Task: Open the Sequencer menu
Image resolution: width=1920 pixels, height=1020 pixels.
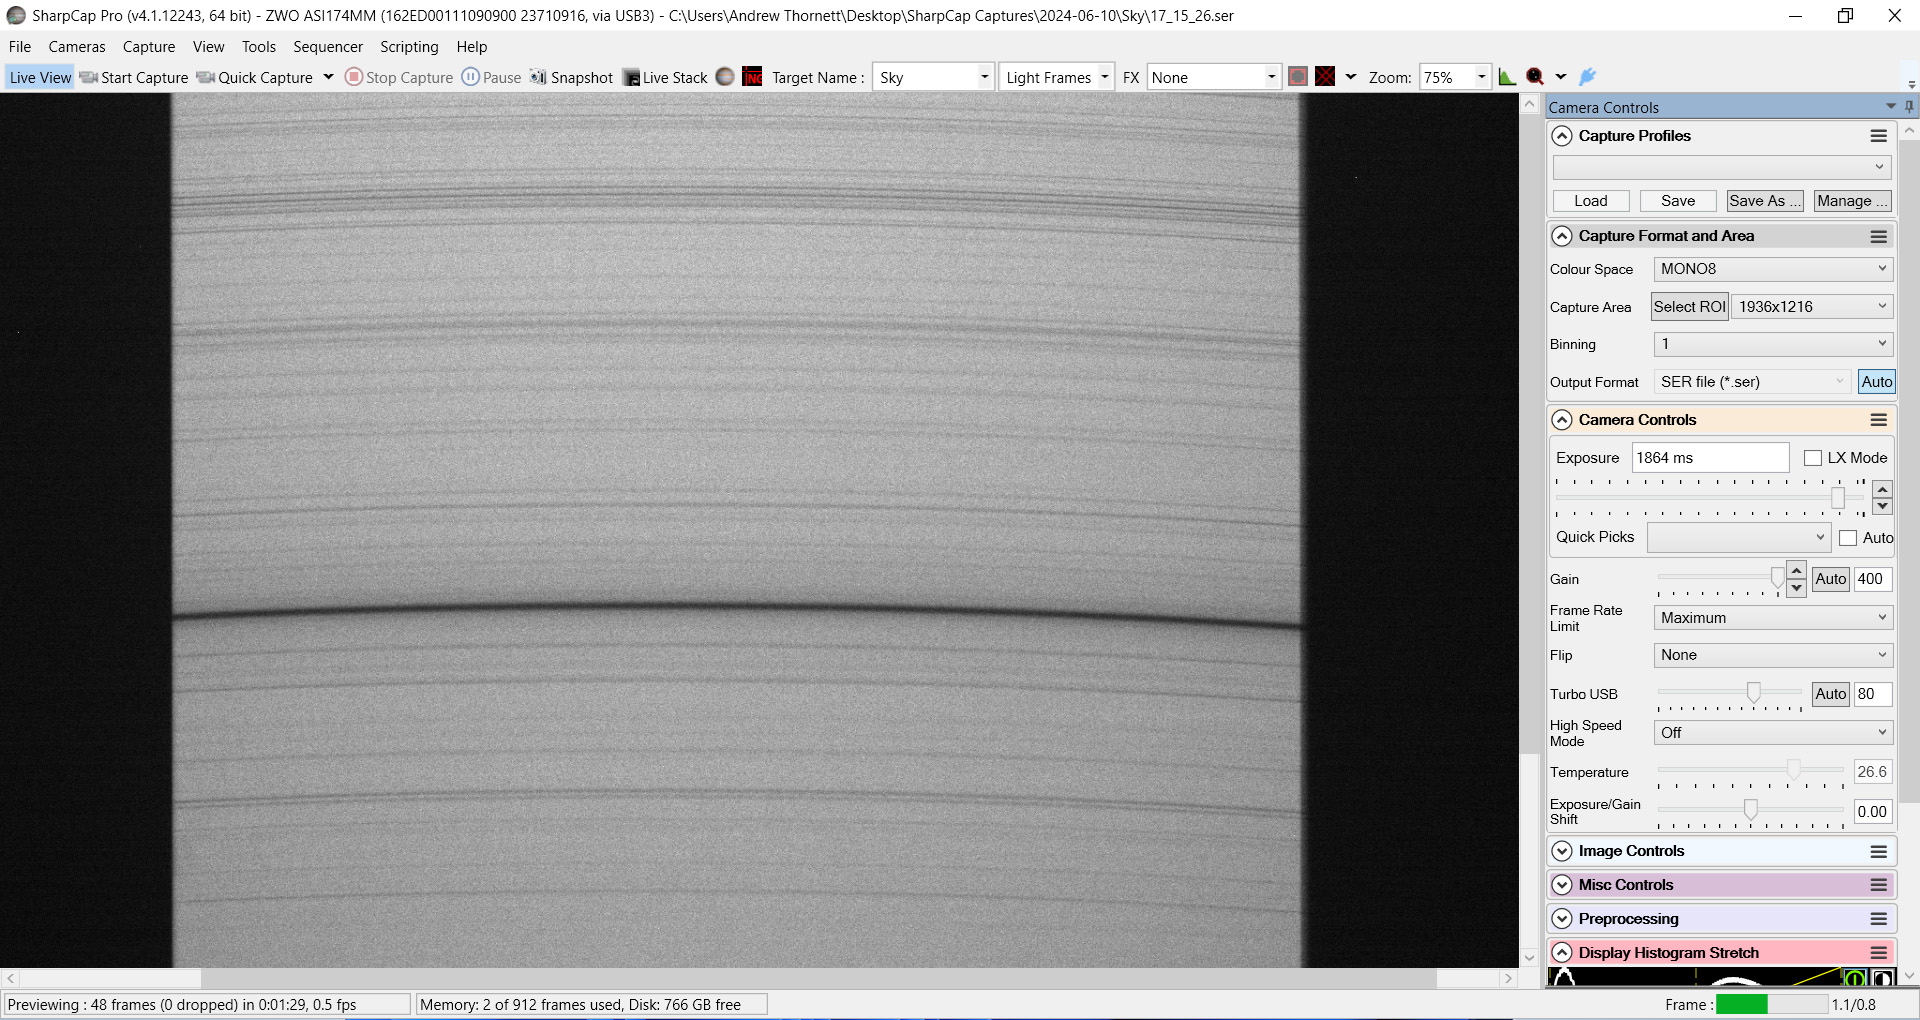Action: coord(327,46)
